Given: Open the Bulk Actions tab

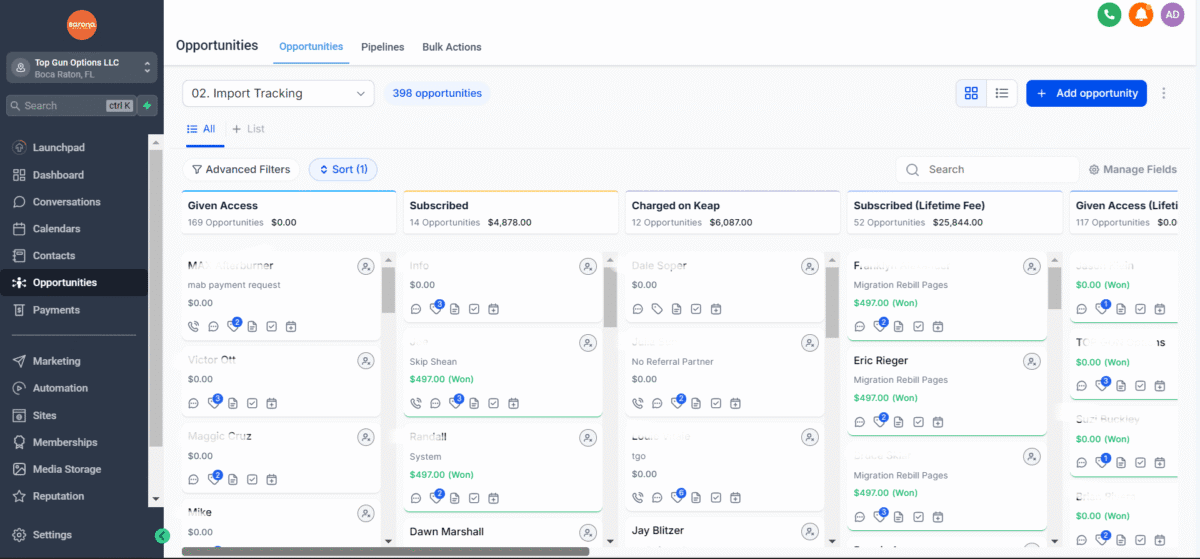Looking at the screenshot, I should (x=451, y=47).
